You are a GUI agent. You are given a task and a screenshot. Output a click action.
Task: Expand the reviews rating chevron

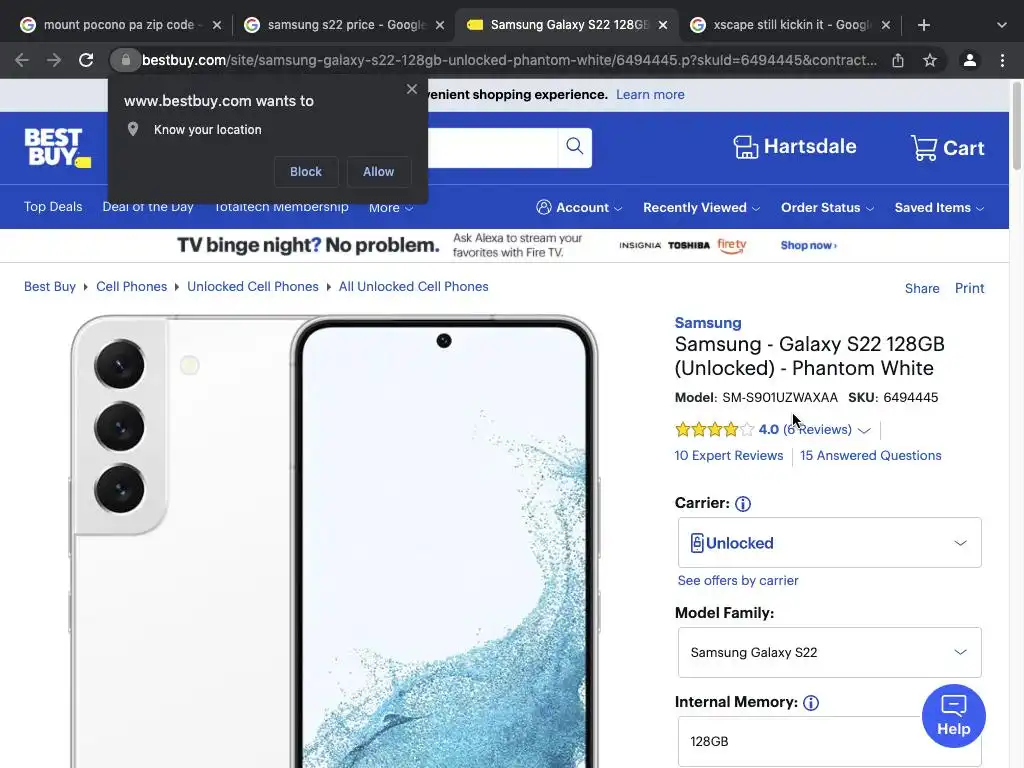tap(864, 430)
